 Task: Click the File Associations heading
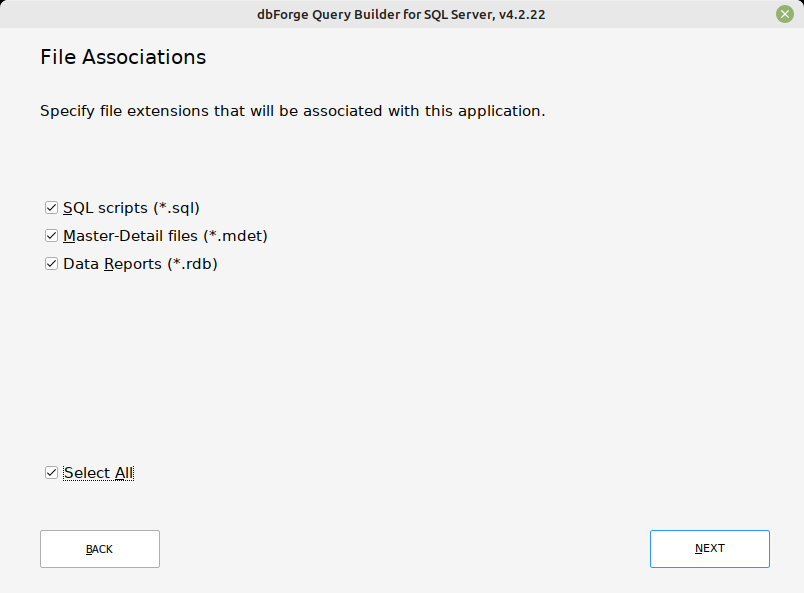[123, 57]
